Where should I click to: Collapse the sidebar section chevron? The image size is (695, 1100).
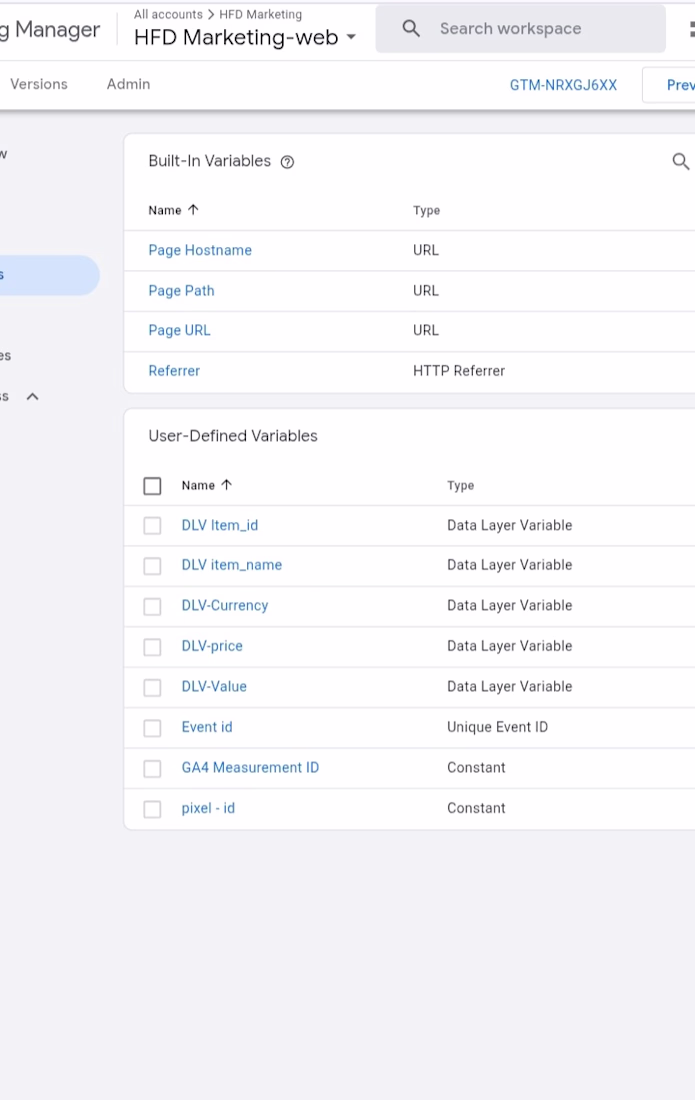coord(32,396)
